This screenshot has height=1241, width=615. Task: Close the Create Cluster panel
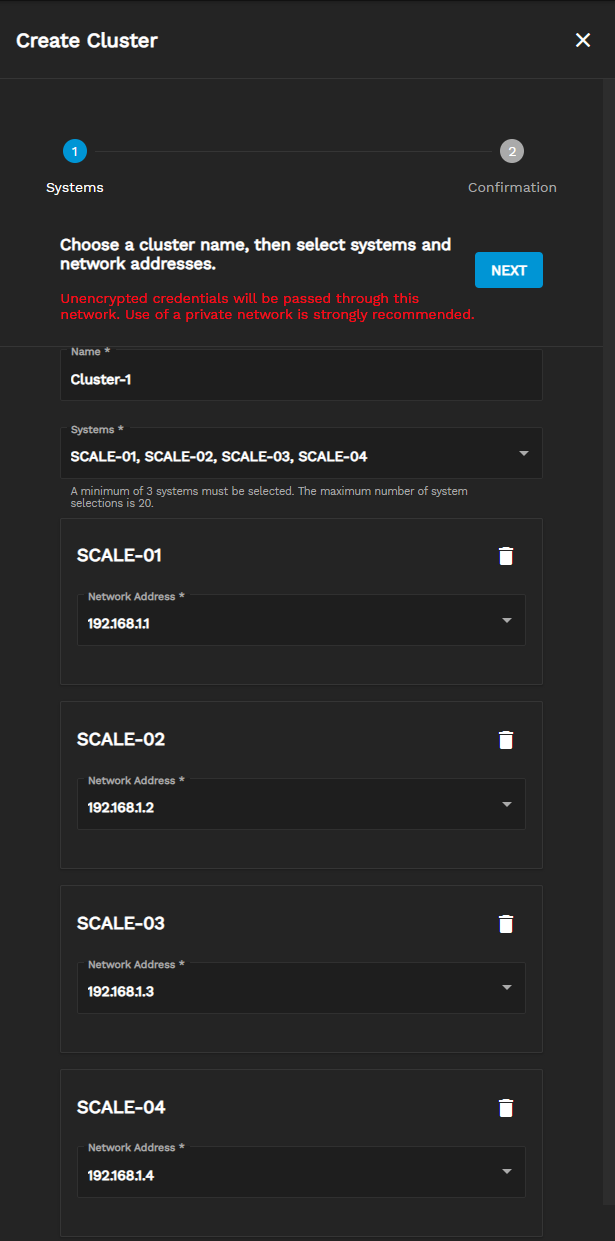pyautogui.click(x=583, y=40)
